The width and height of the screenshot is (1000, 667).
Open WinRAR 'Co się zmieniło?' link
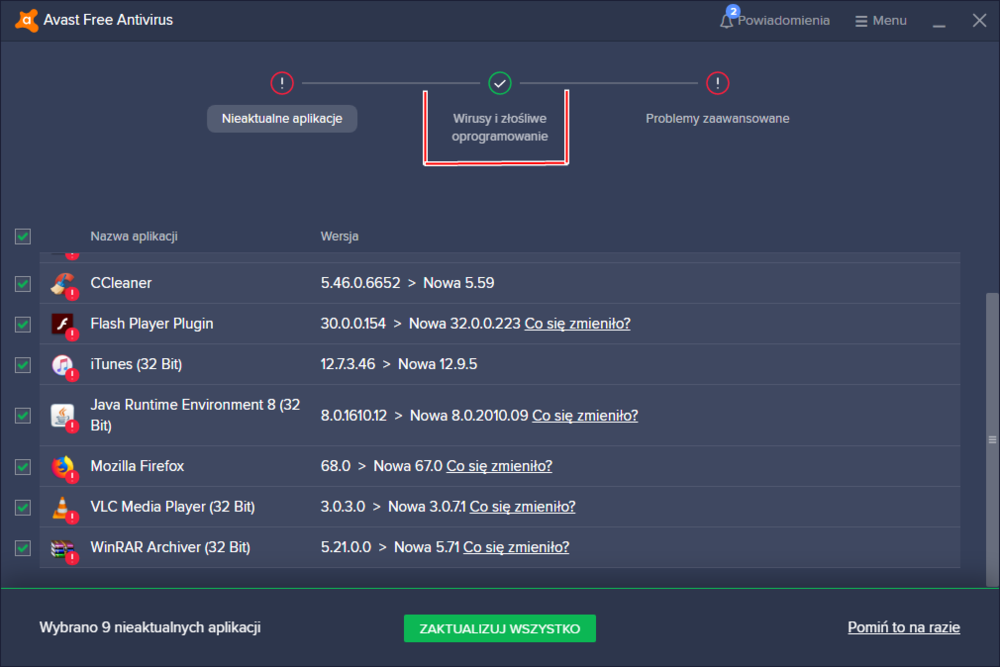(x=516, y=547)
